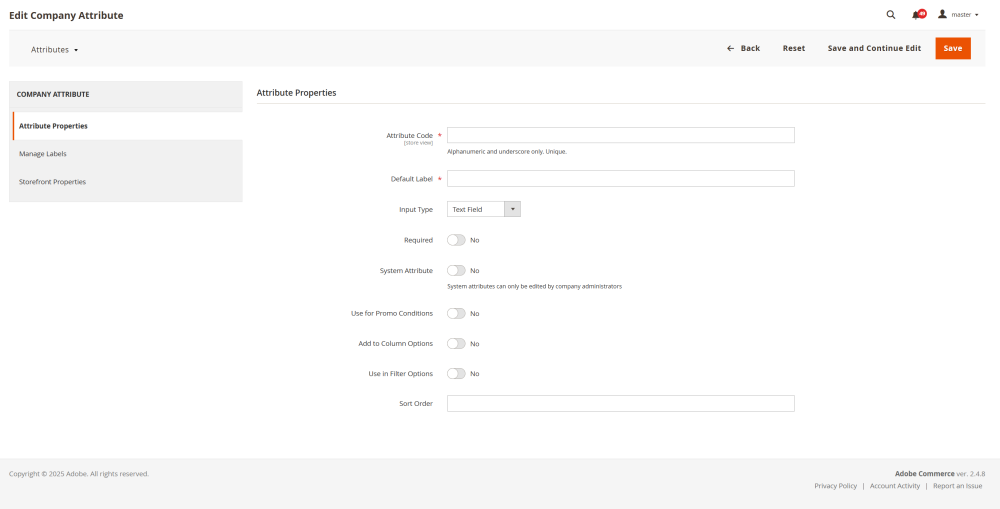
Task: Focus the Sort Order input field
Action: pyautogui.click(x=621, y=403)
